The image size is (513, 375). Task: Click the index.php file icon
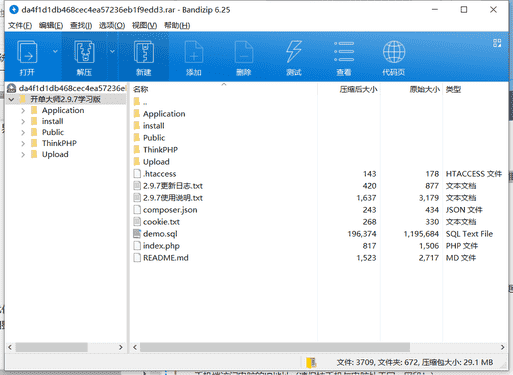[x=137, y=246]
